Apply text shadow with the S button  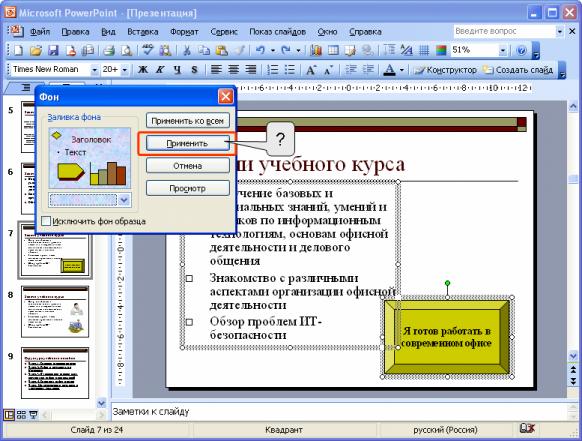(x=194, y=69)
